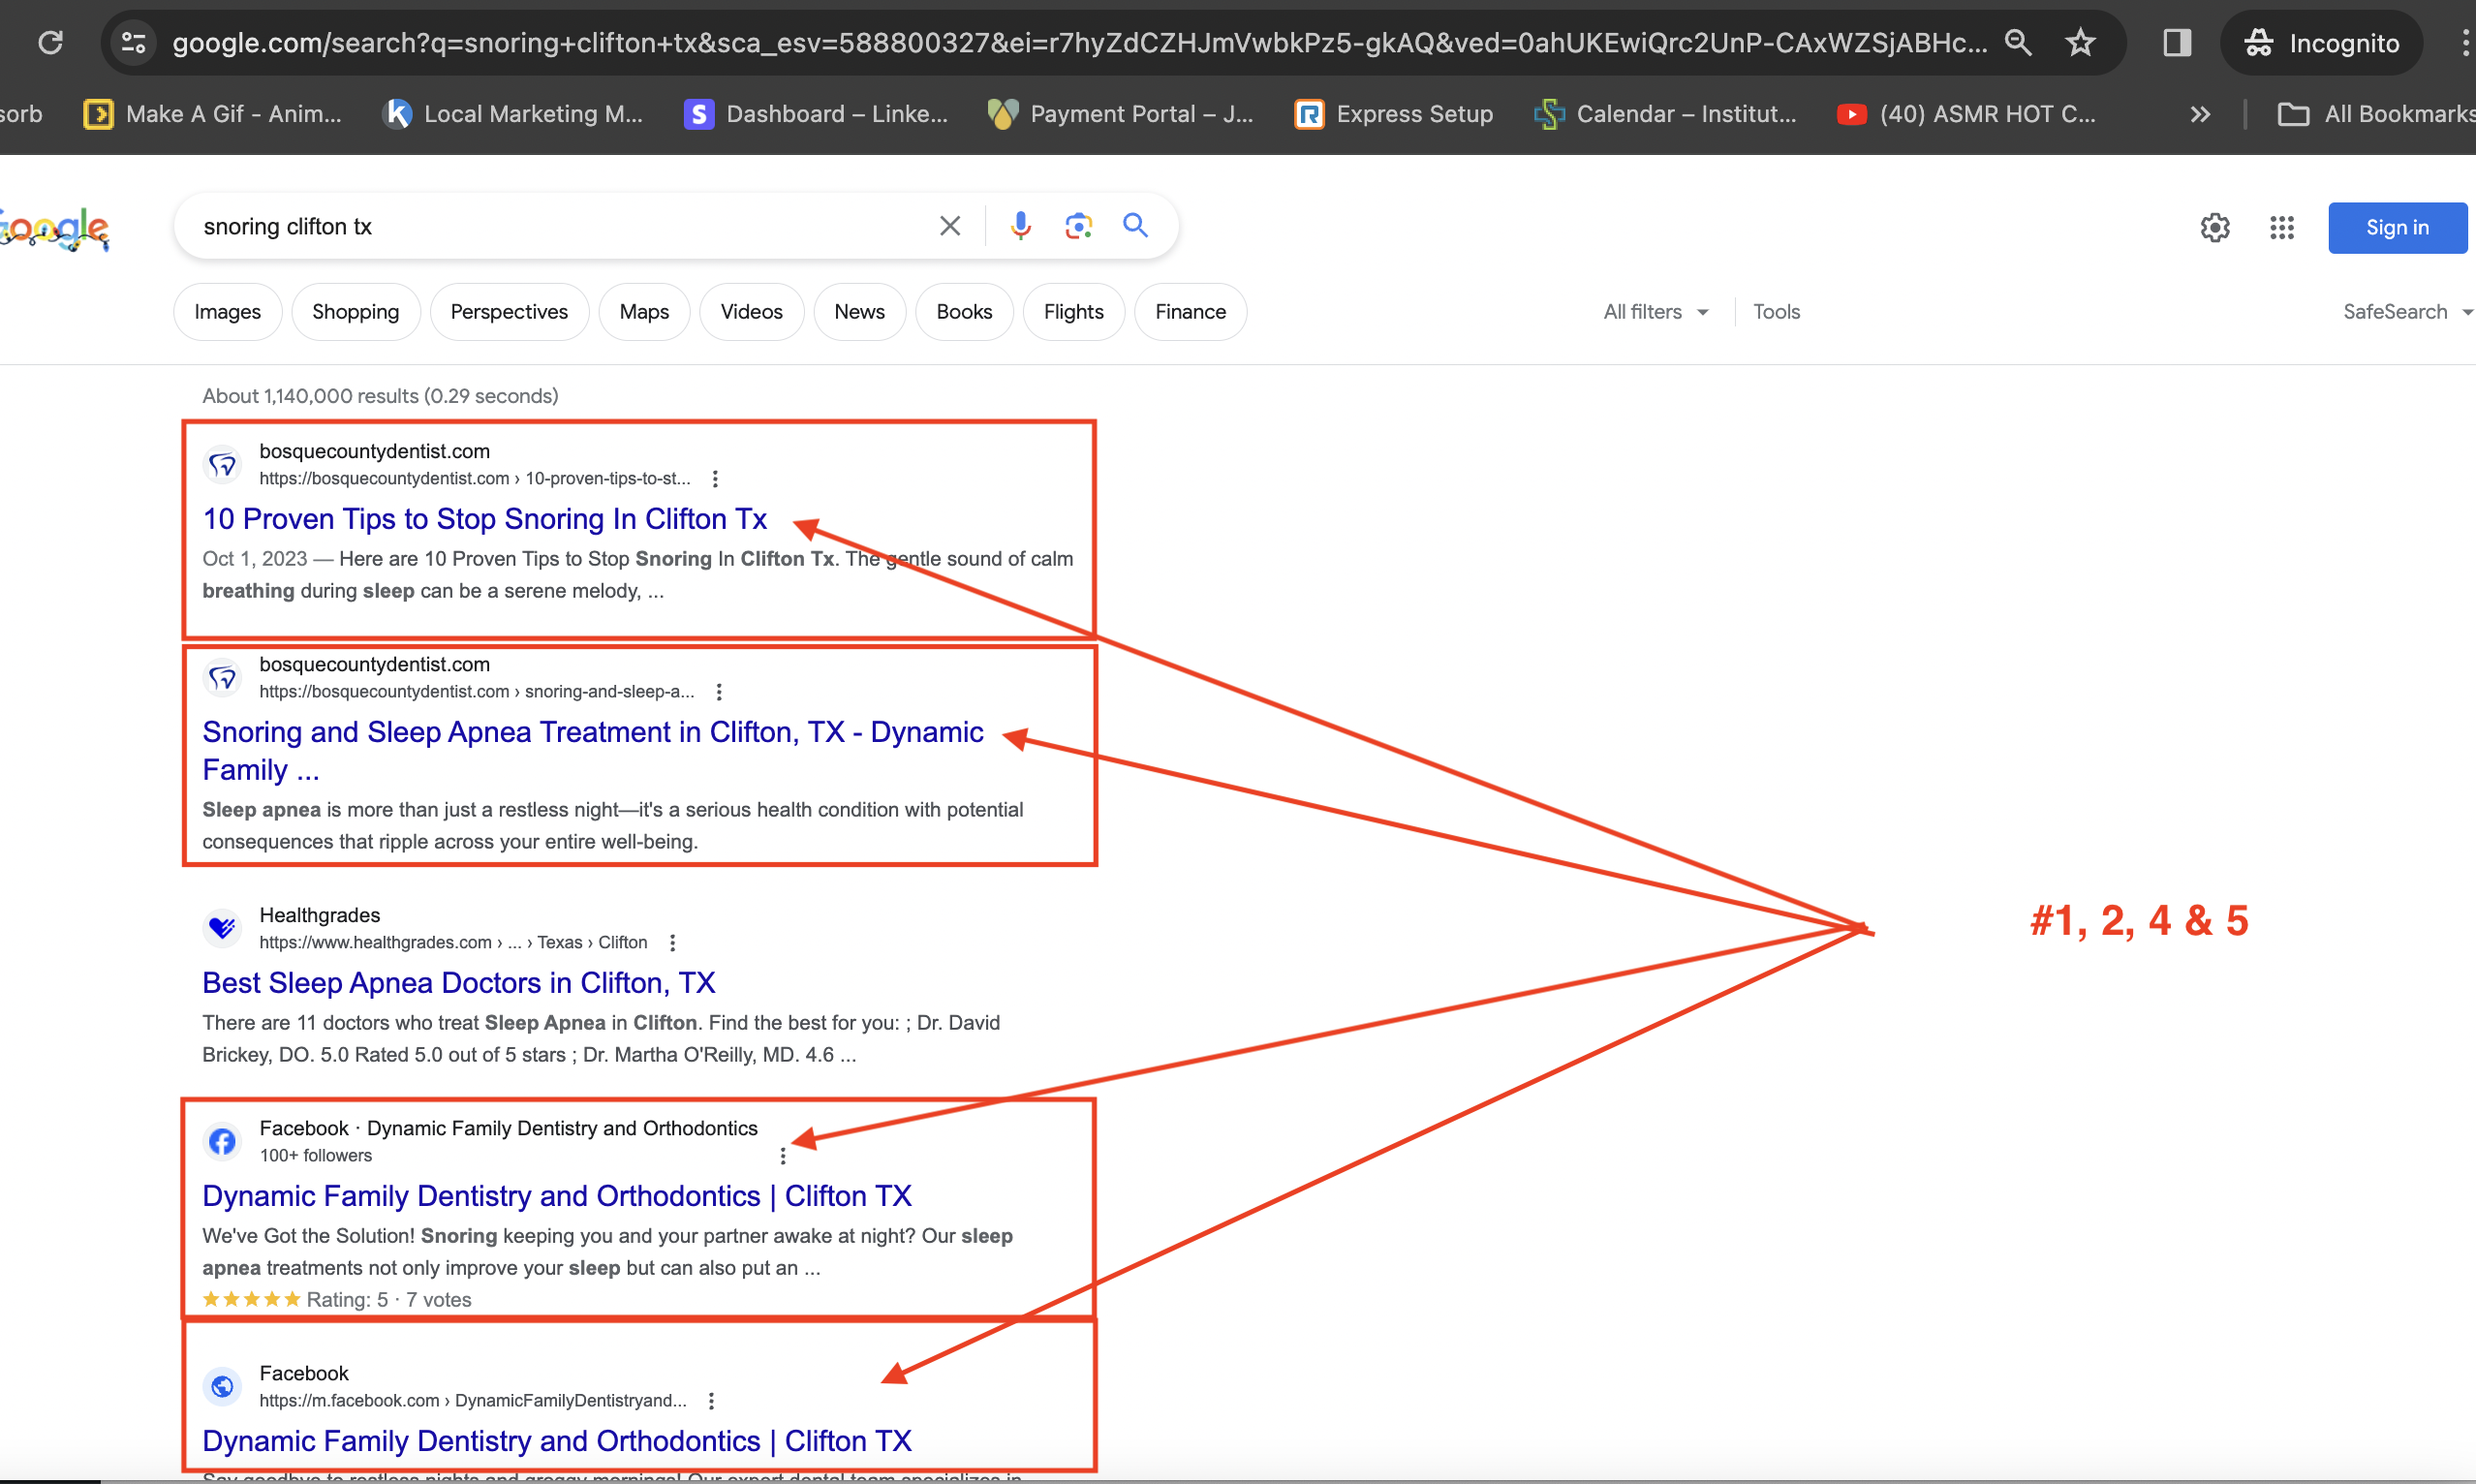Open 10 Proven Tips to Stop Snoring link
This screenshot has width=2476, height=1484.
coord(484,519)
